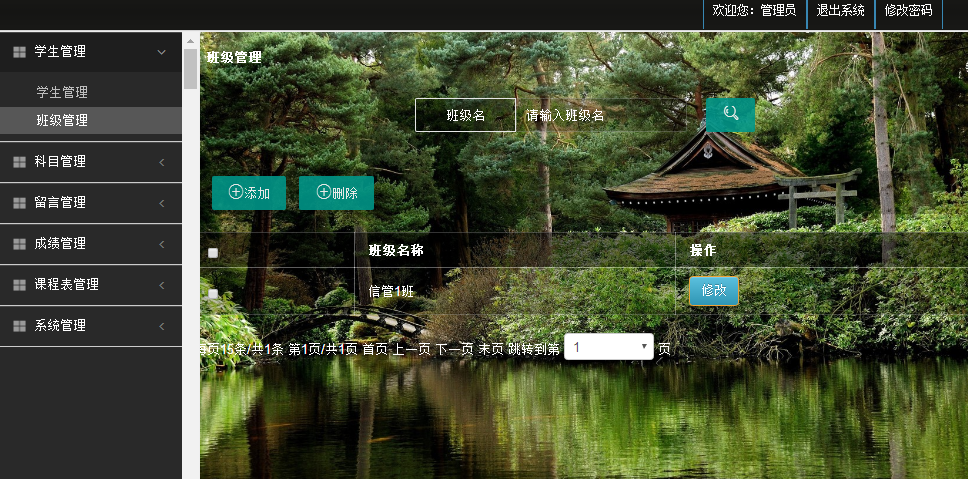Screen dimensions: 968x479
Task: Click the grid icon beside 学生管理 menu
Action: click(x=19, y=52)
